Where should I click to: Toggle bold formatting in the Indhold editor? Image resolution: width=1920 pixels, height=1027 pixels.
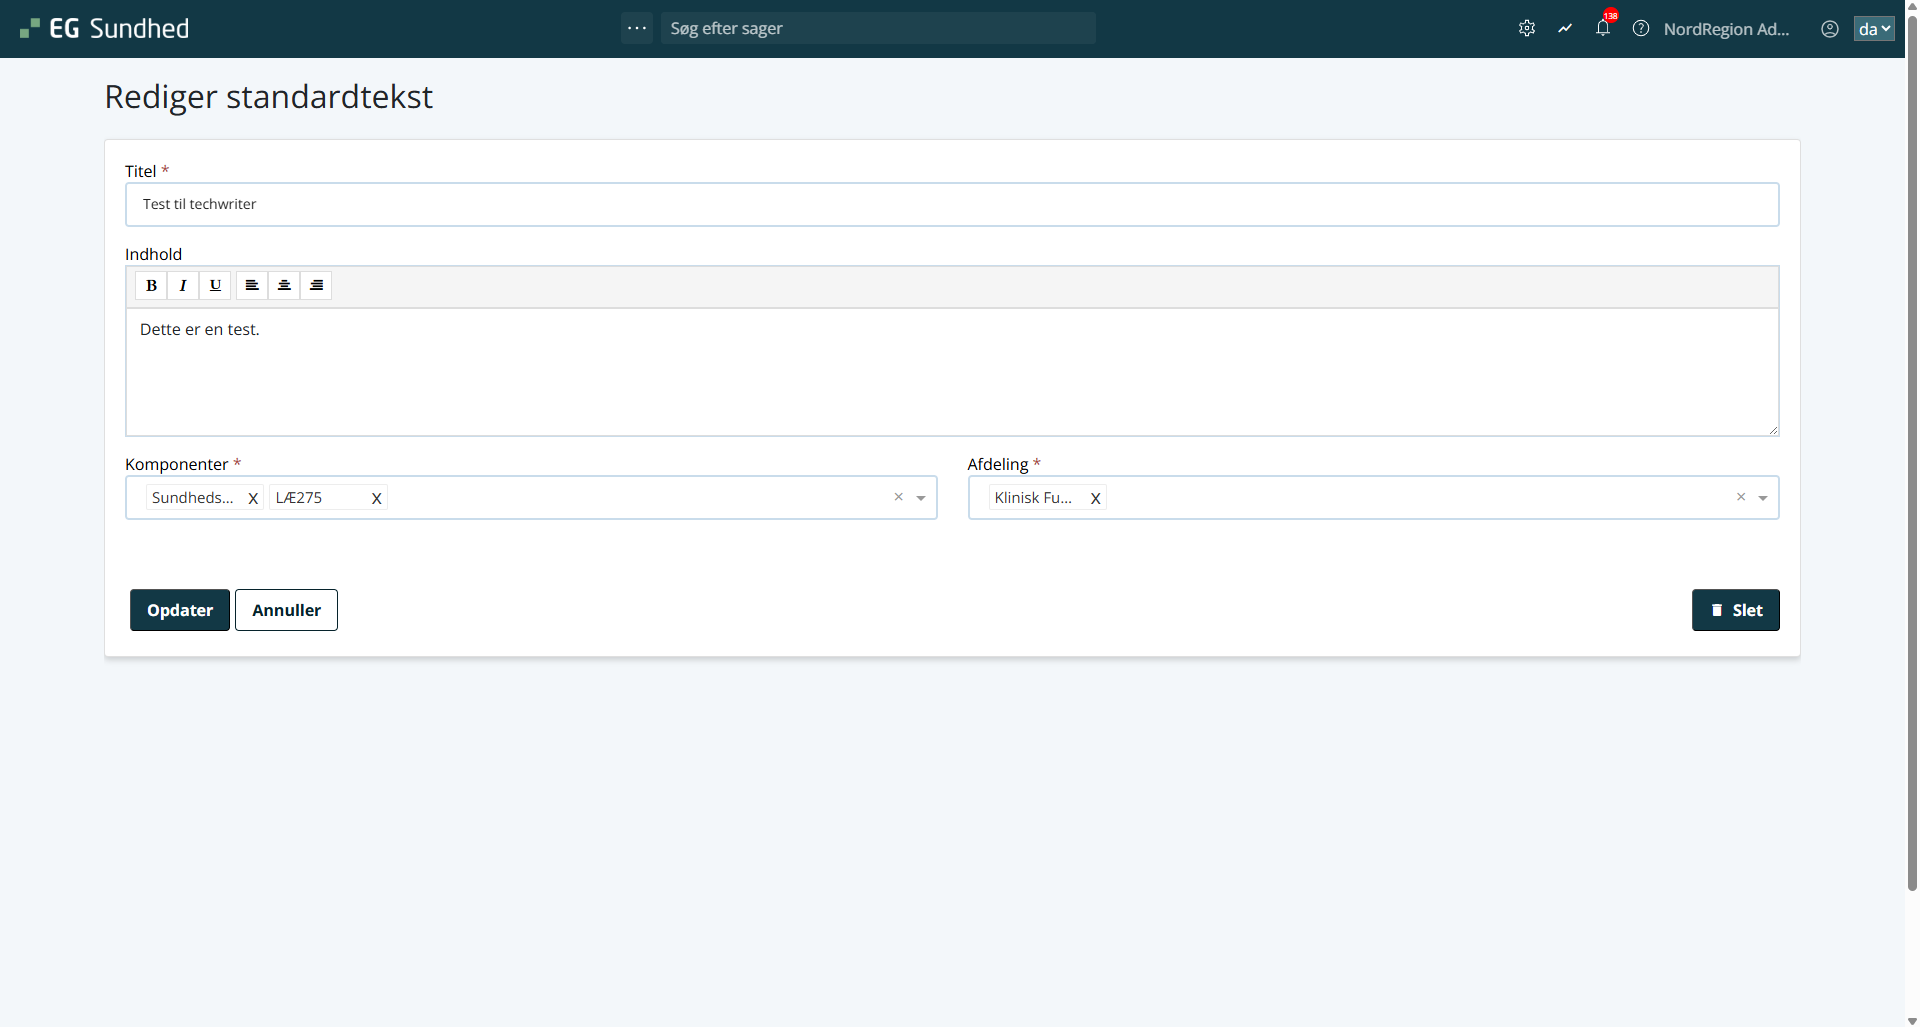(151, 286)
